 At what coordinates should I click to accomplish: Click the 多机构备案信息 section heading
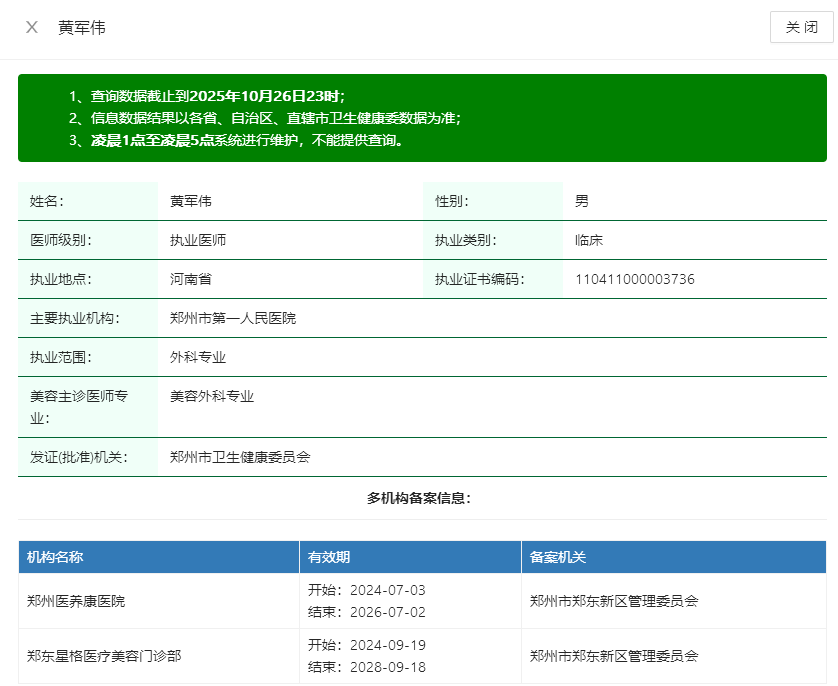point(419,498)
